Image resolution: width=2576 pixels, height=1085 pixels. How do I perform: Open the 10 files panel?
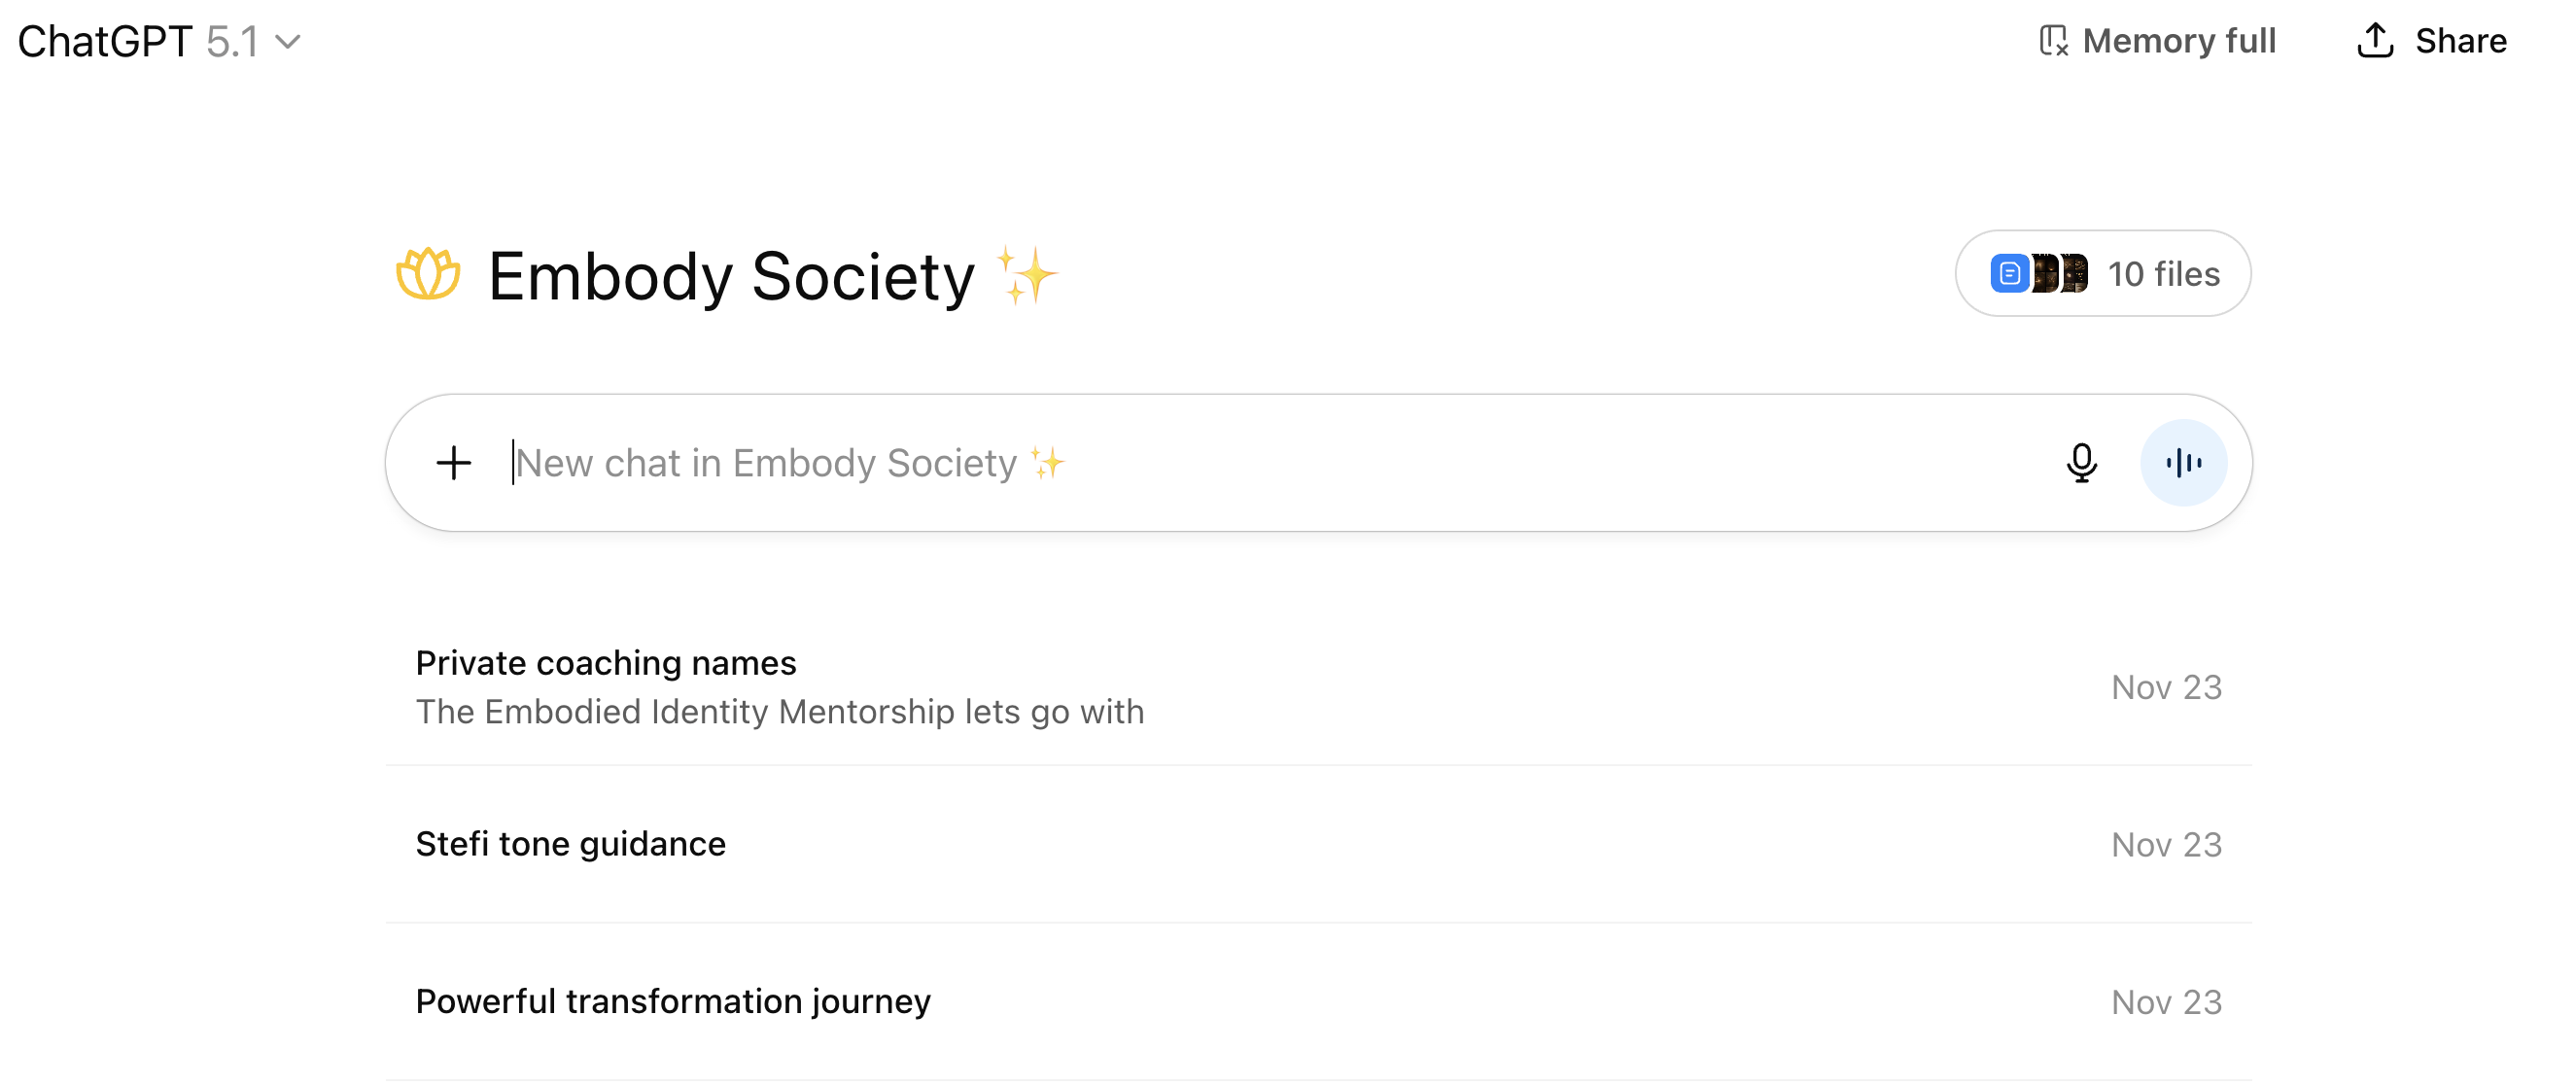pyautogui.click(x=2162, y=274)
